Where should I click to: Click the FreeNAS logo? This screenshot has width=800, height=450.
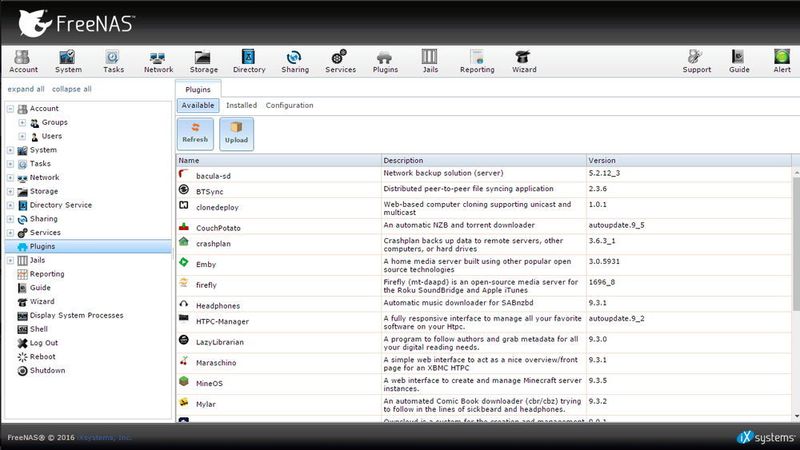[77, 23]
